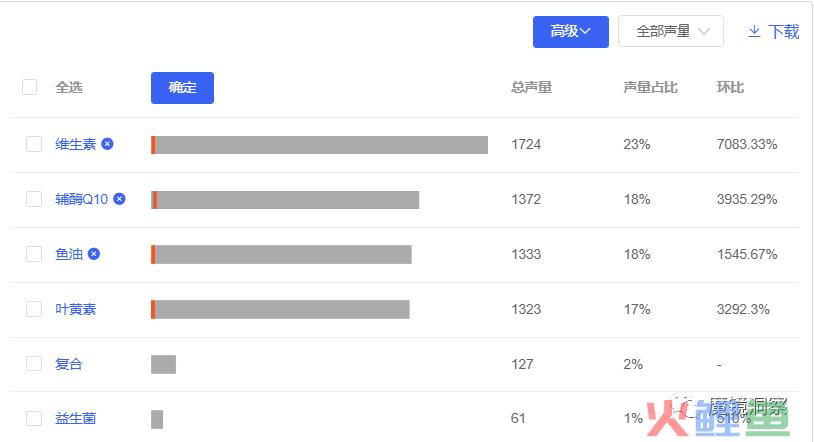Click the chevron in 全部声量 selector

704,32
